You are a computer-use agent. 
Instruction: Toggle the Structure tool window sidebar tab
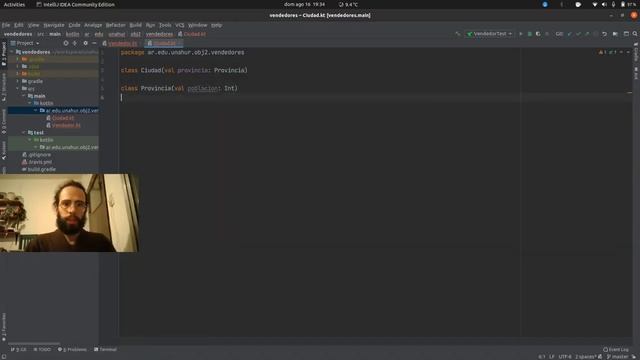(x=4, y=87)
